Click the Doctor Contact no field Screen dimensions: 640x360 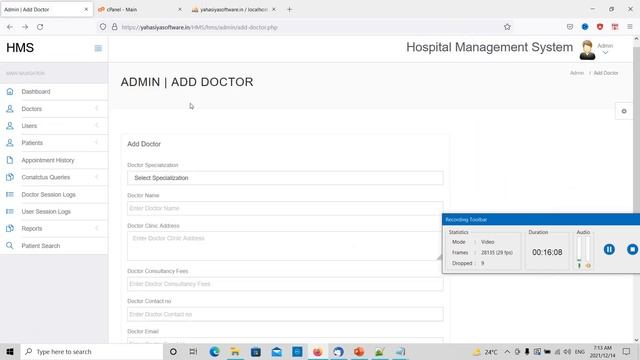coord(285,314)
